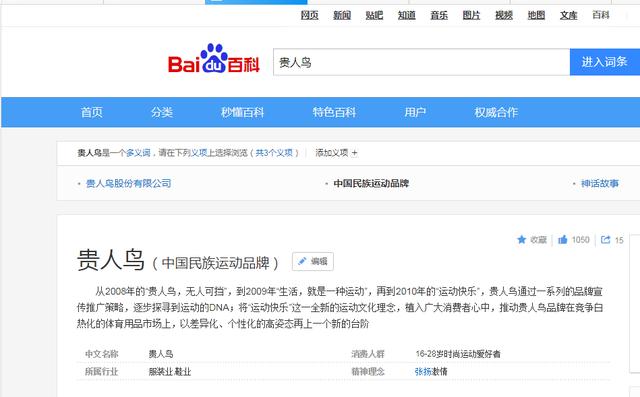Click the star favorite icon
Screen dimensions: 640x397
click(x=521, y=240)
